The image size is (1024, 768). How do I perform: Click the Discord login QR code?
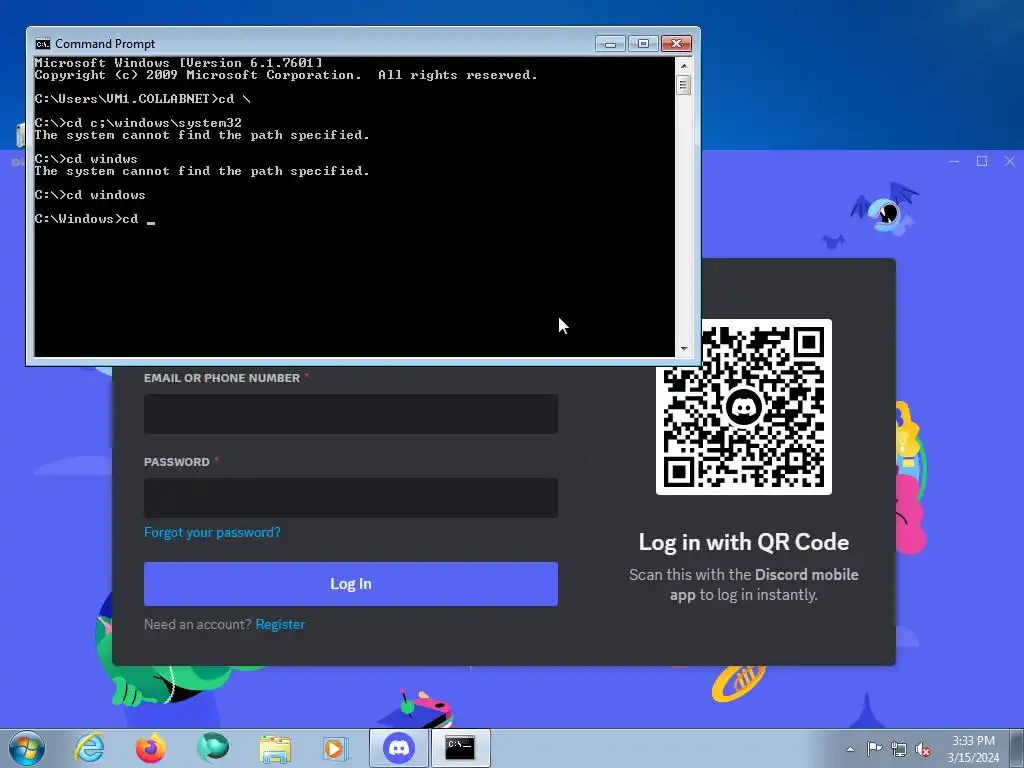744,407
